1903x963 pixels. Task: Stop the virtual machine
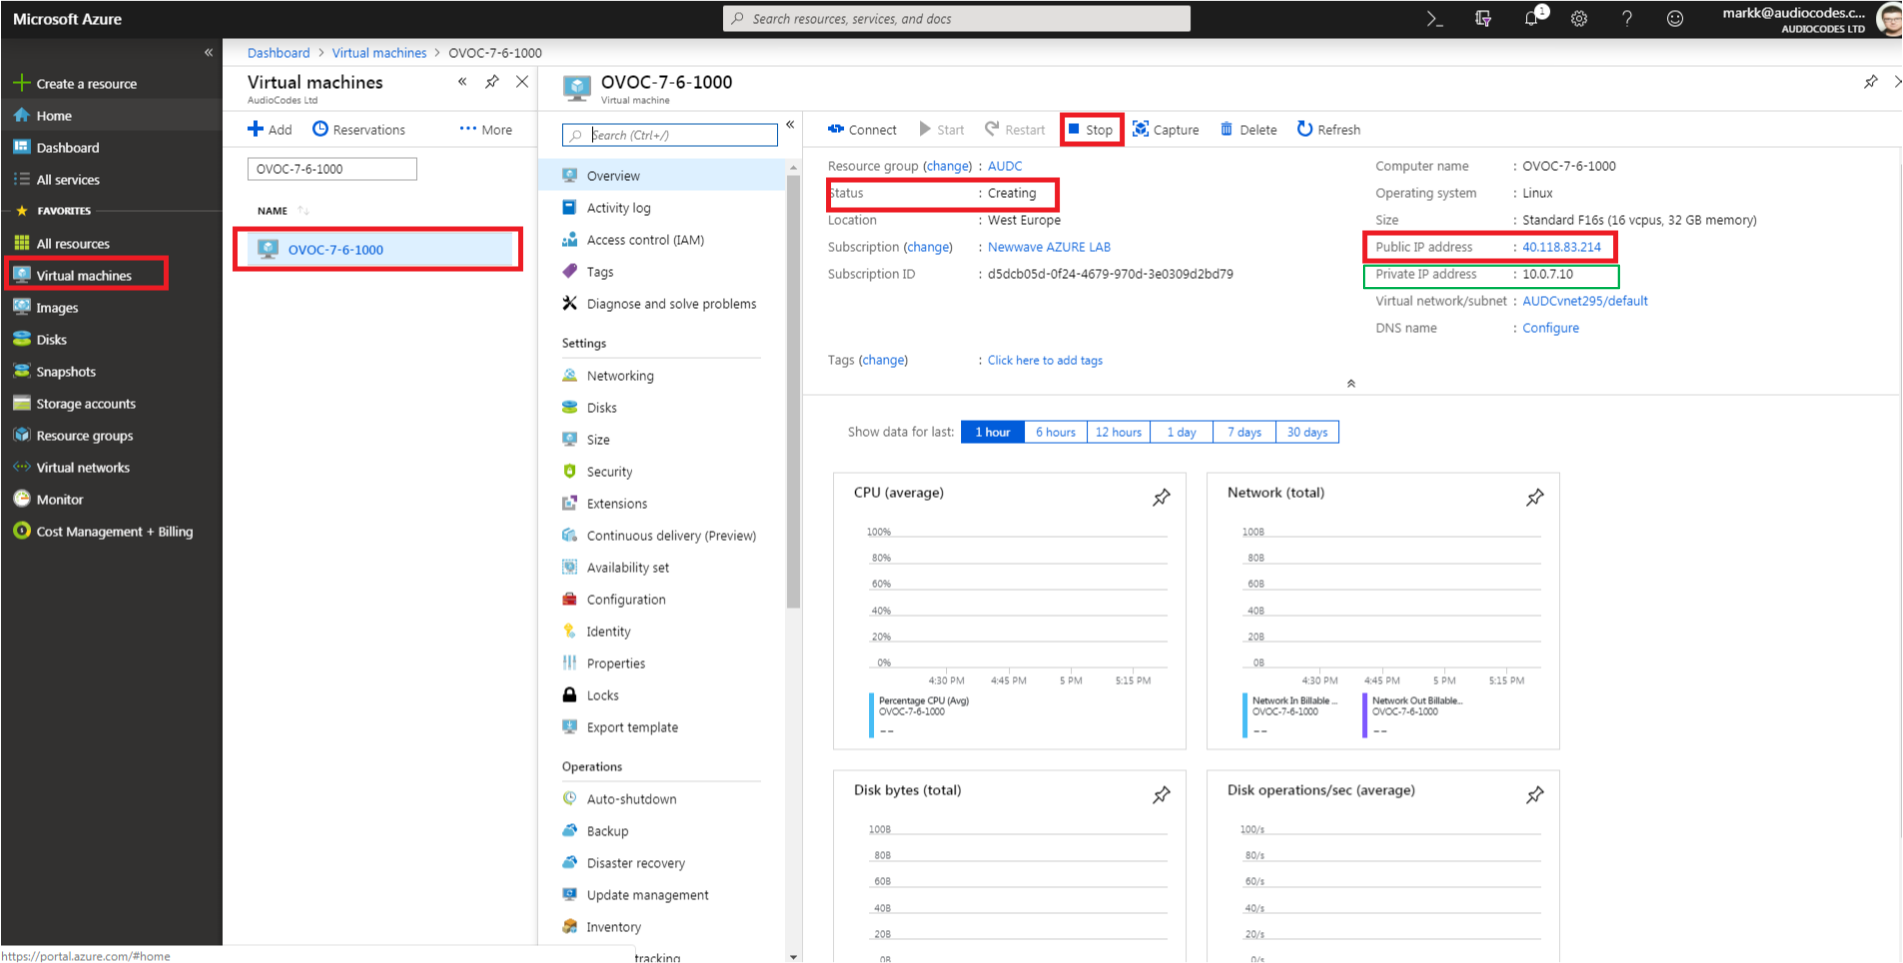tap(1091, 130)
